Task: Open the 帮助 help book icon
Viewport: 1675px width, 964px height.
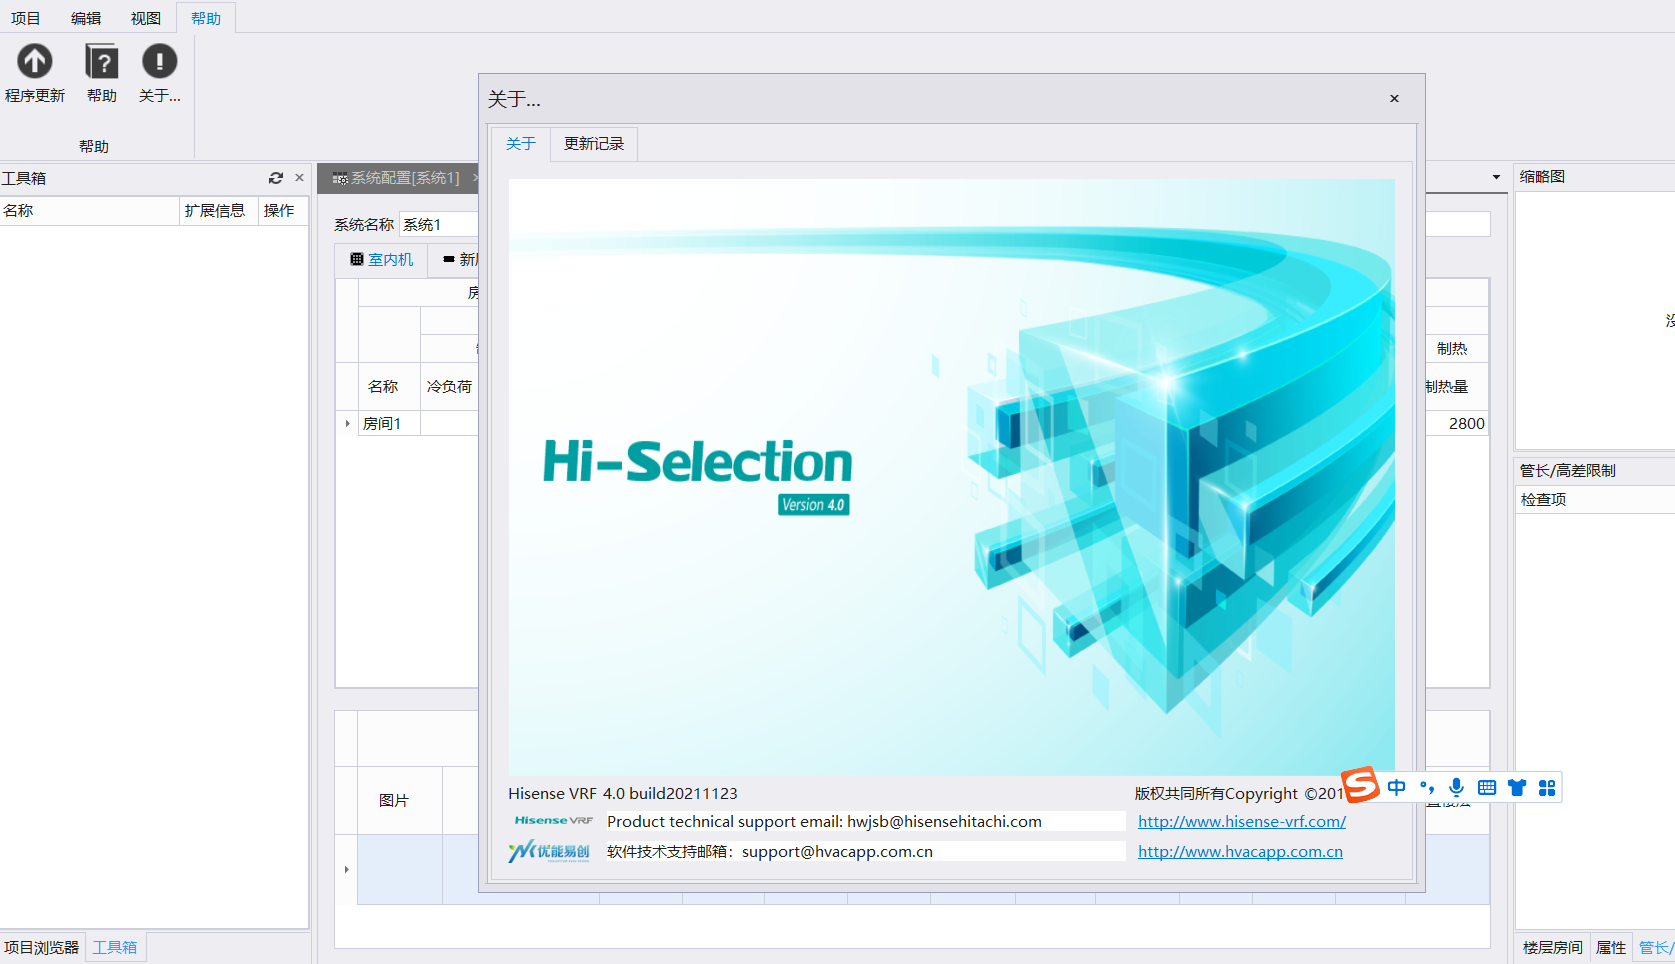Action: 102,62
